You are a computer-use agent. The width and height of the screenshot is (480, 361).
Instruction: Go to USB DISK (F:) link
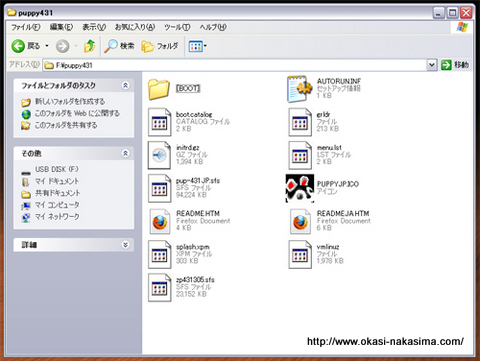tap(57, 169)
